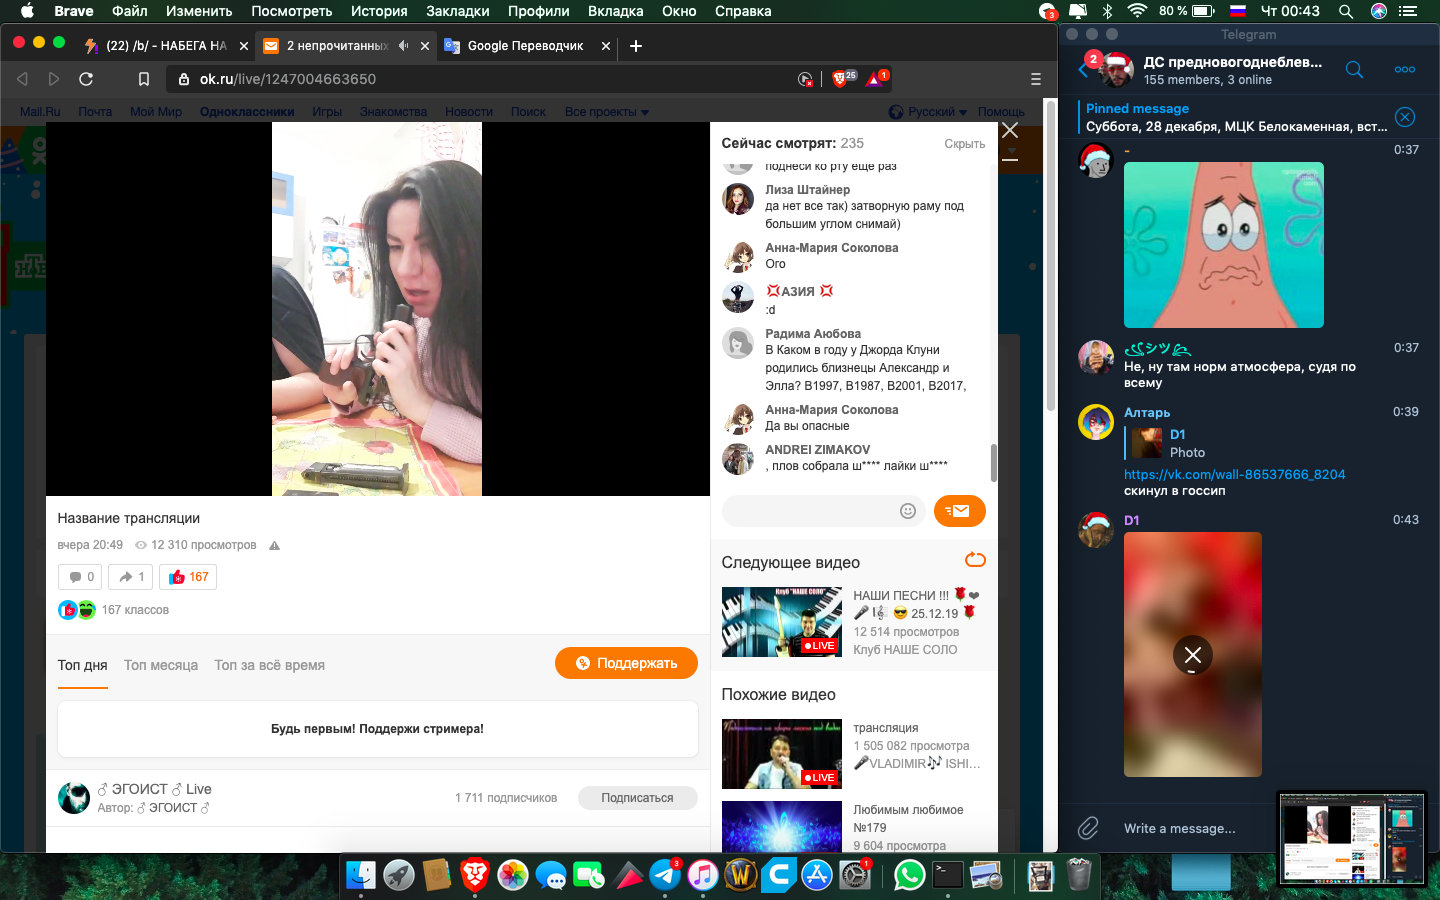Screen dimensions: 1440x900
Task: Click the share button showing 1
Action: click(131, 577)
